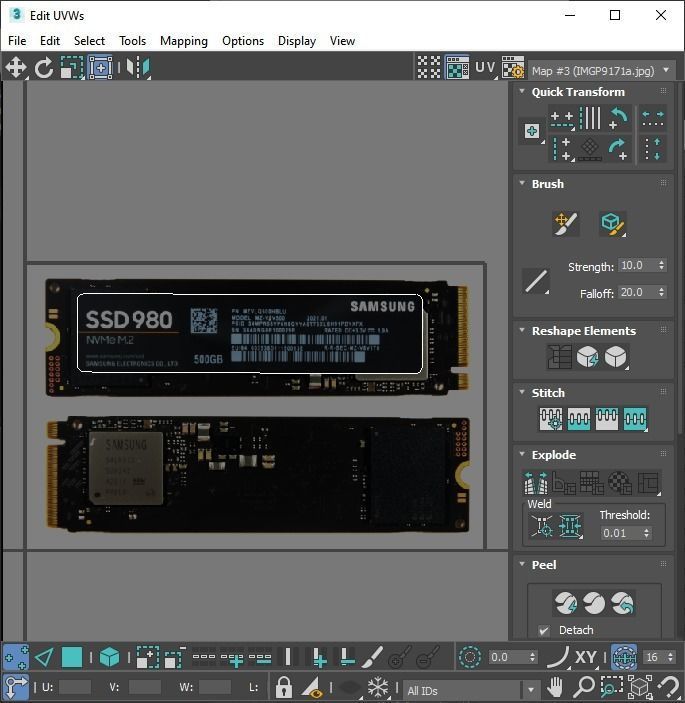685x703 pixels.
Task: Open the Map #3 (IMGP9171a.jpg) dropdown
Action: pos(602,70)
